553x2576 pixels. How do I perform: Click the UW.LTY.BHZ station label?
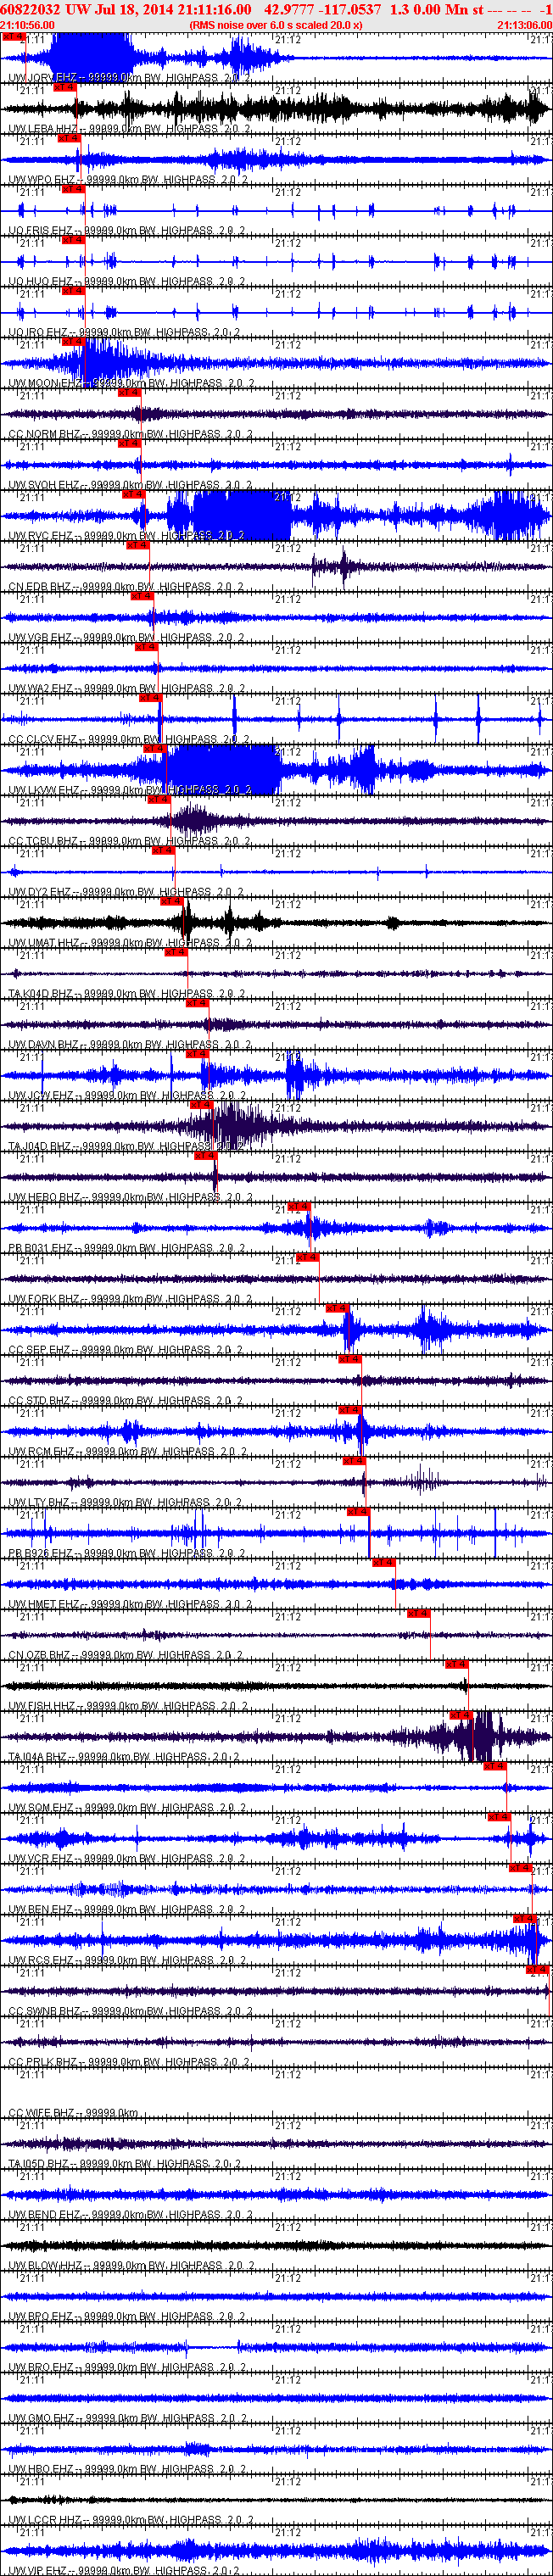(x=123, y=1502)
